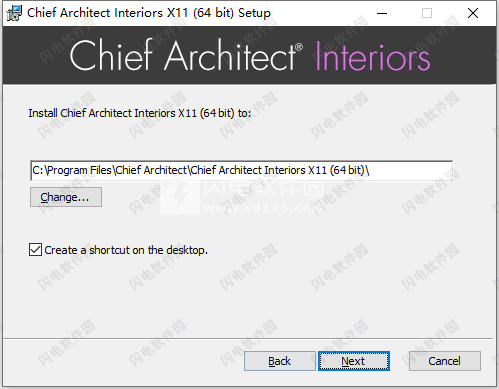
Task: Click the separator line above the buttons
Action: [248, 339]
